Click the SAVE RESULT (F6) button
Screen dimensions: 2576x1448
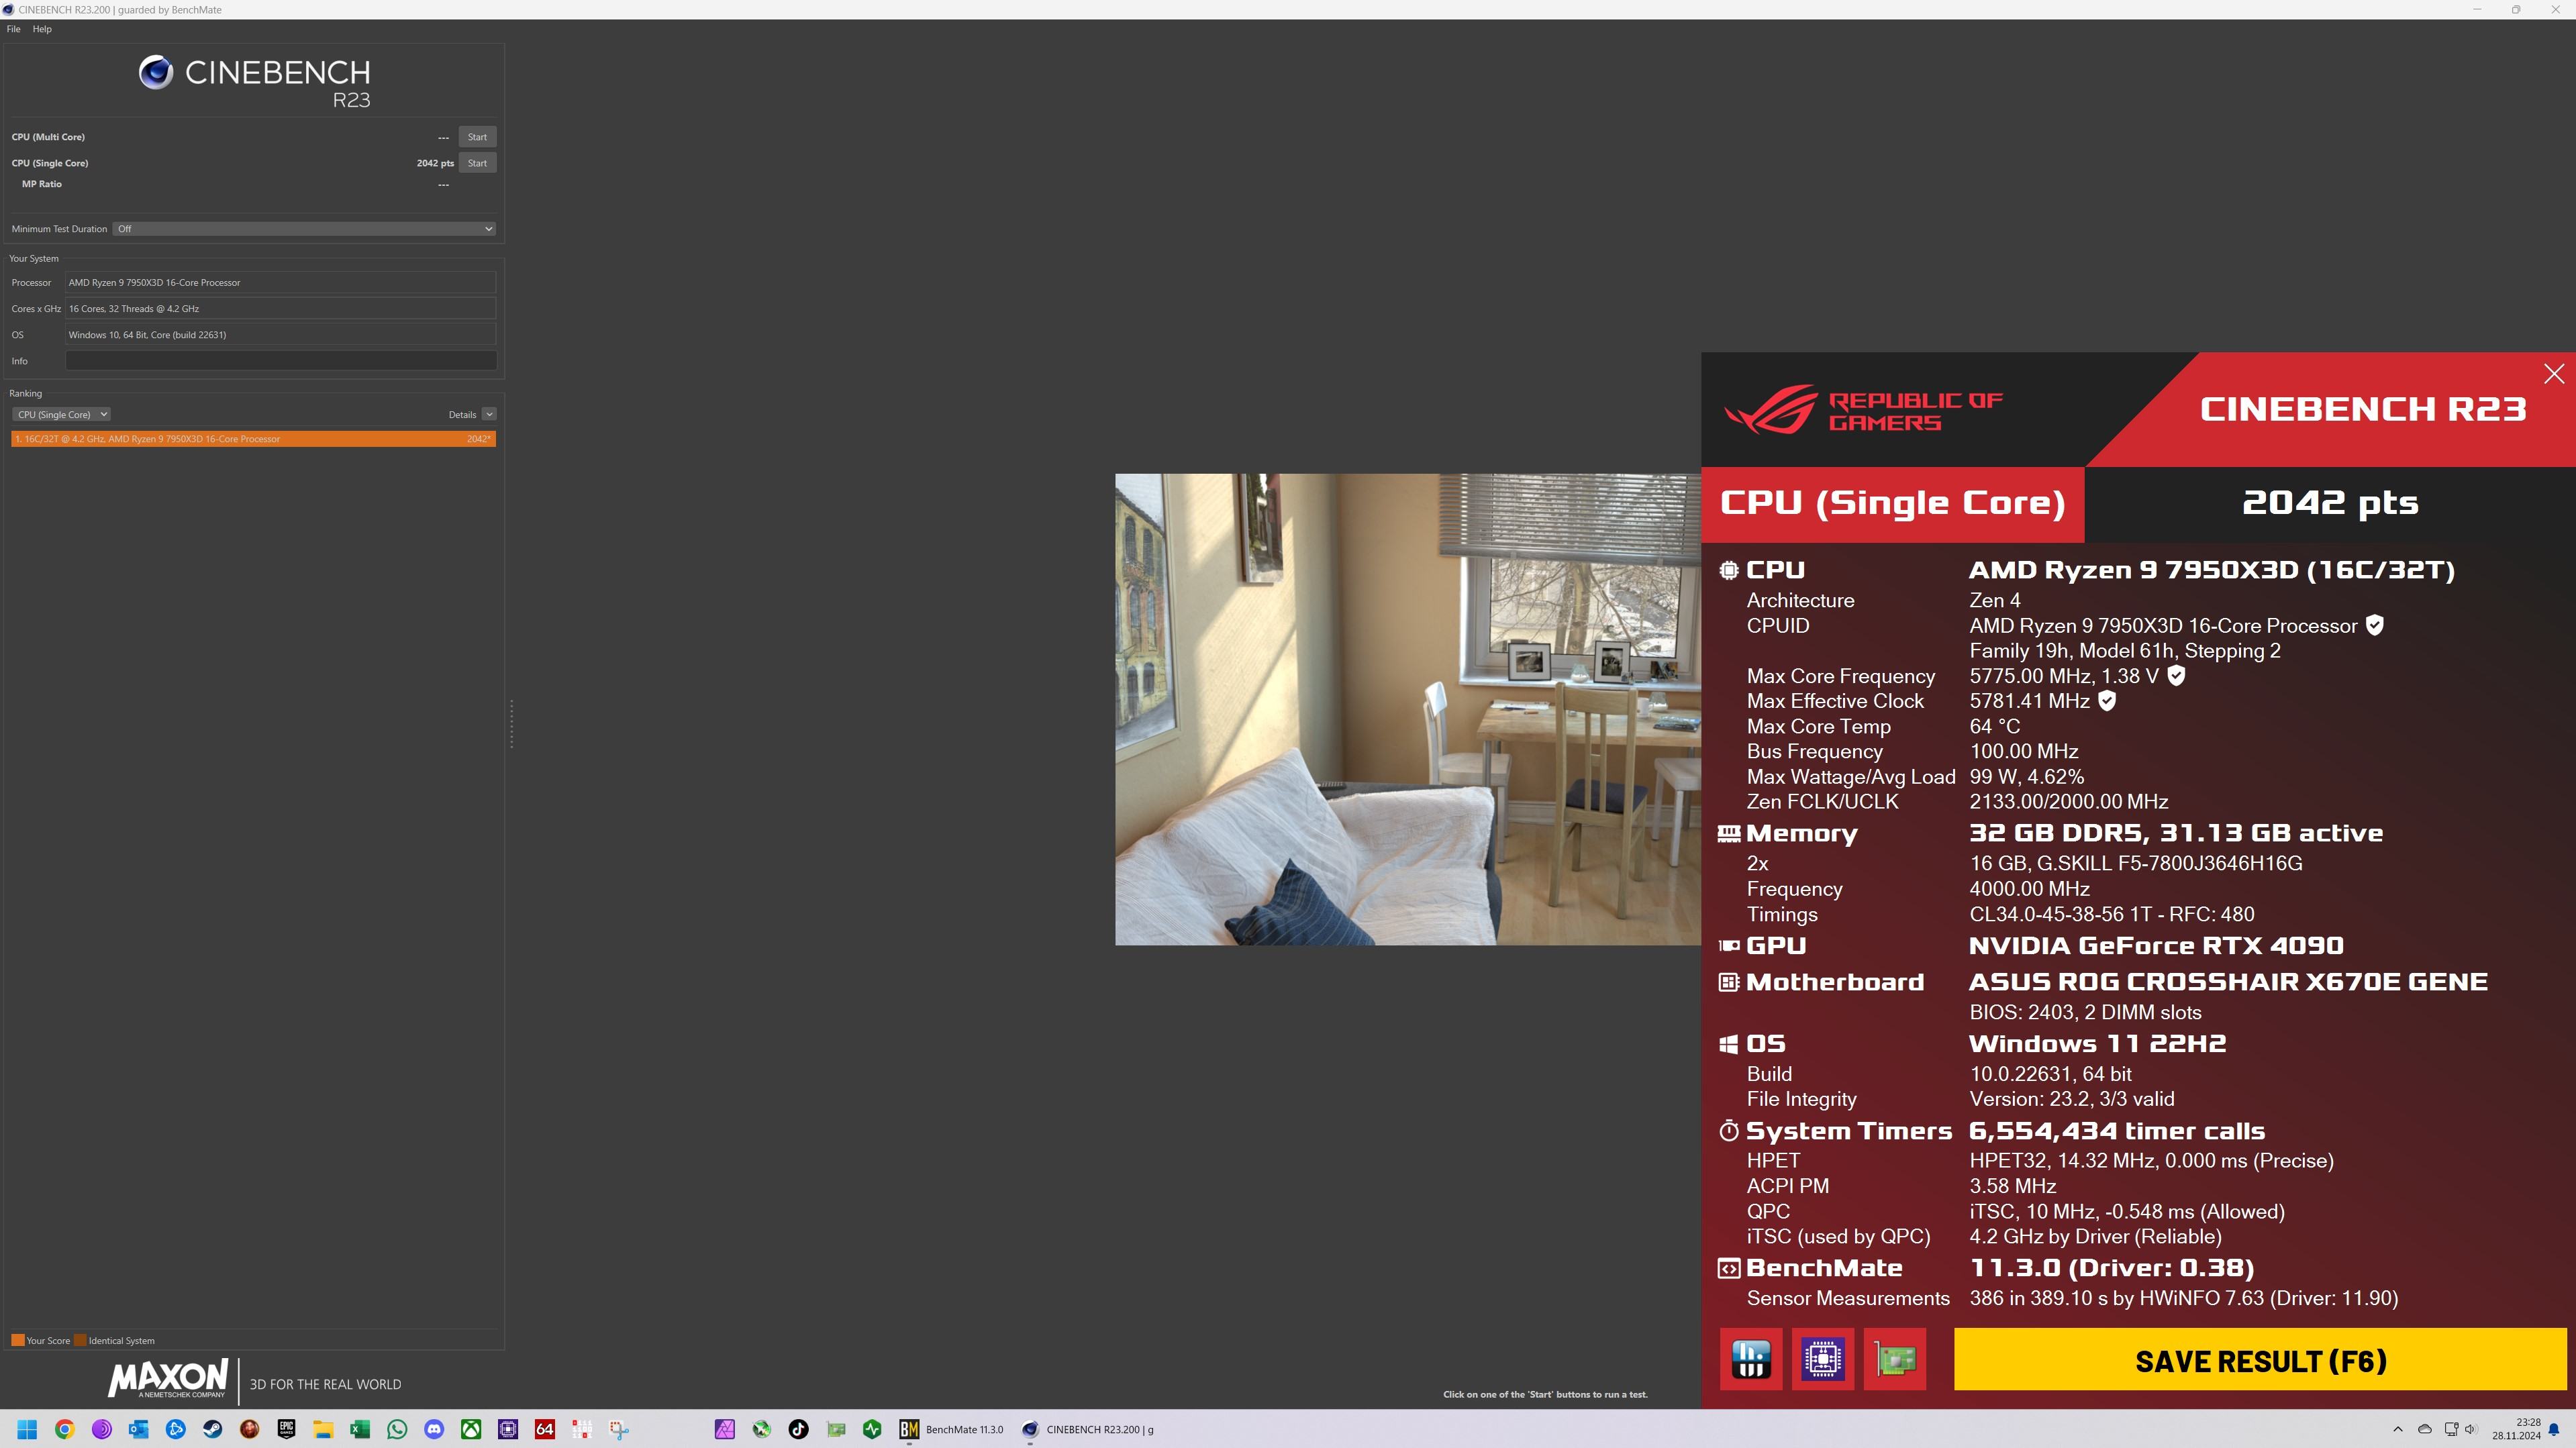[2260, 1359]
